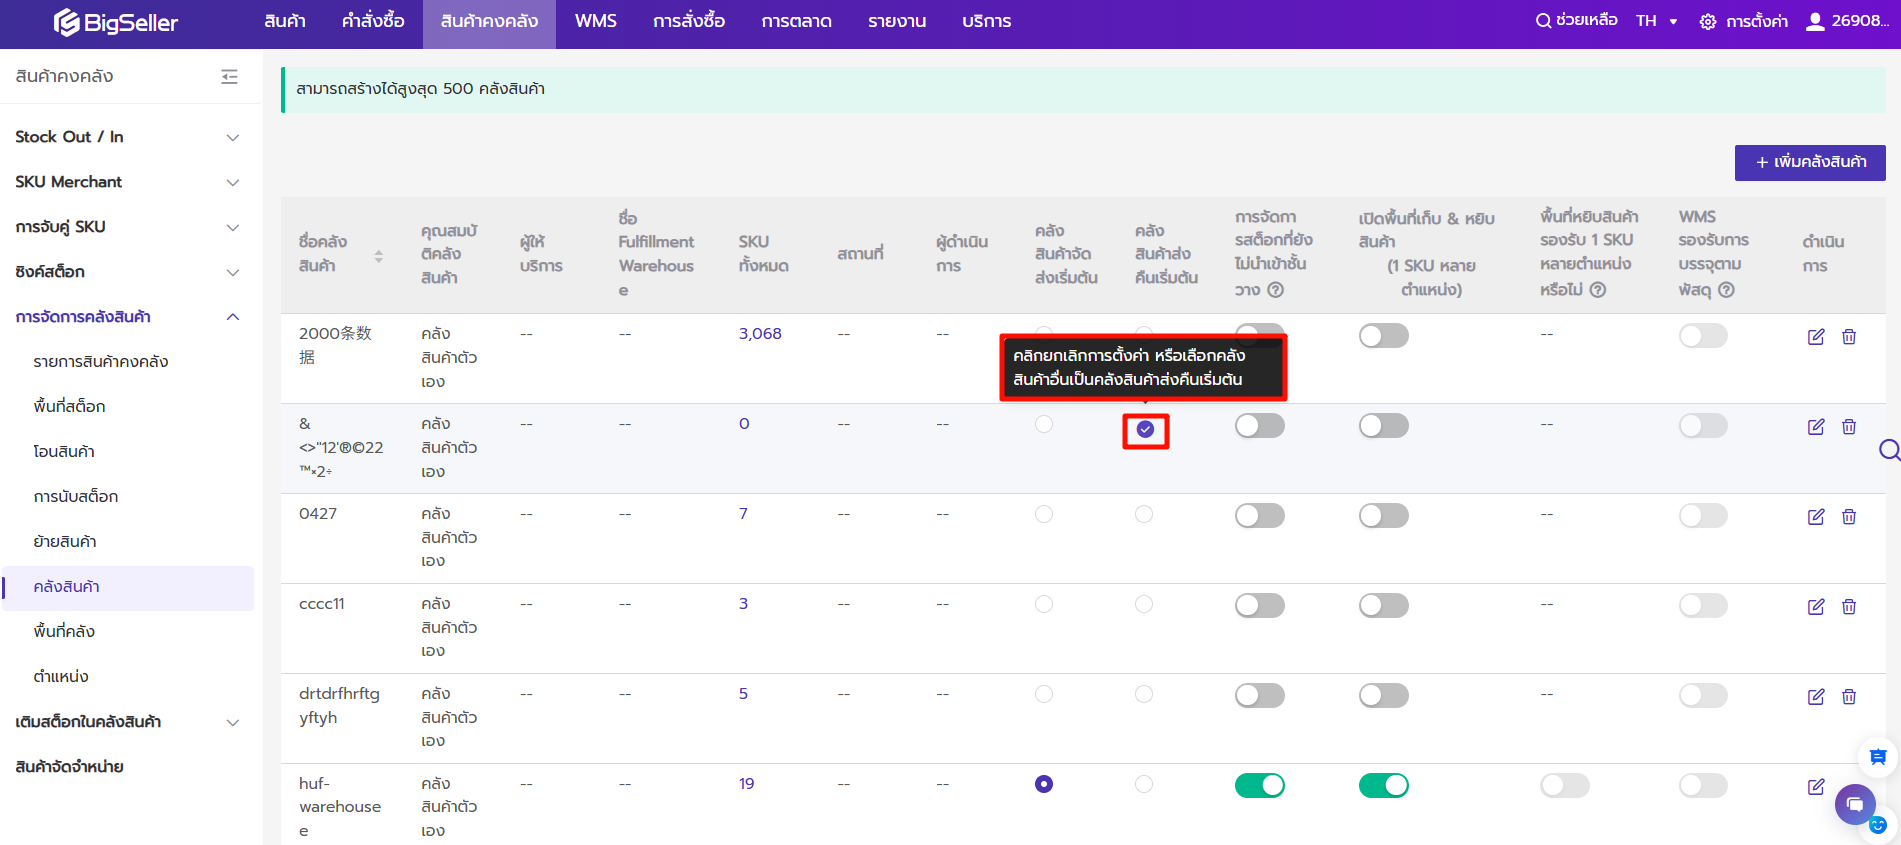
Task: Open the floating search icon at right edge
Action: coord(1889,450)
